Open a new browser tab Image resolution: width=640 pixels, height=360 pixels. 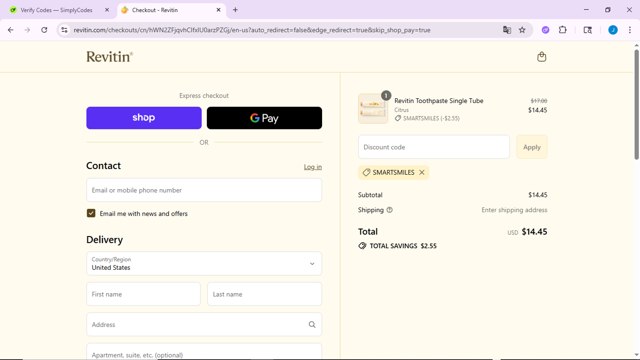pos(235,10)
